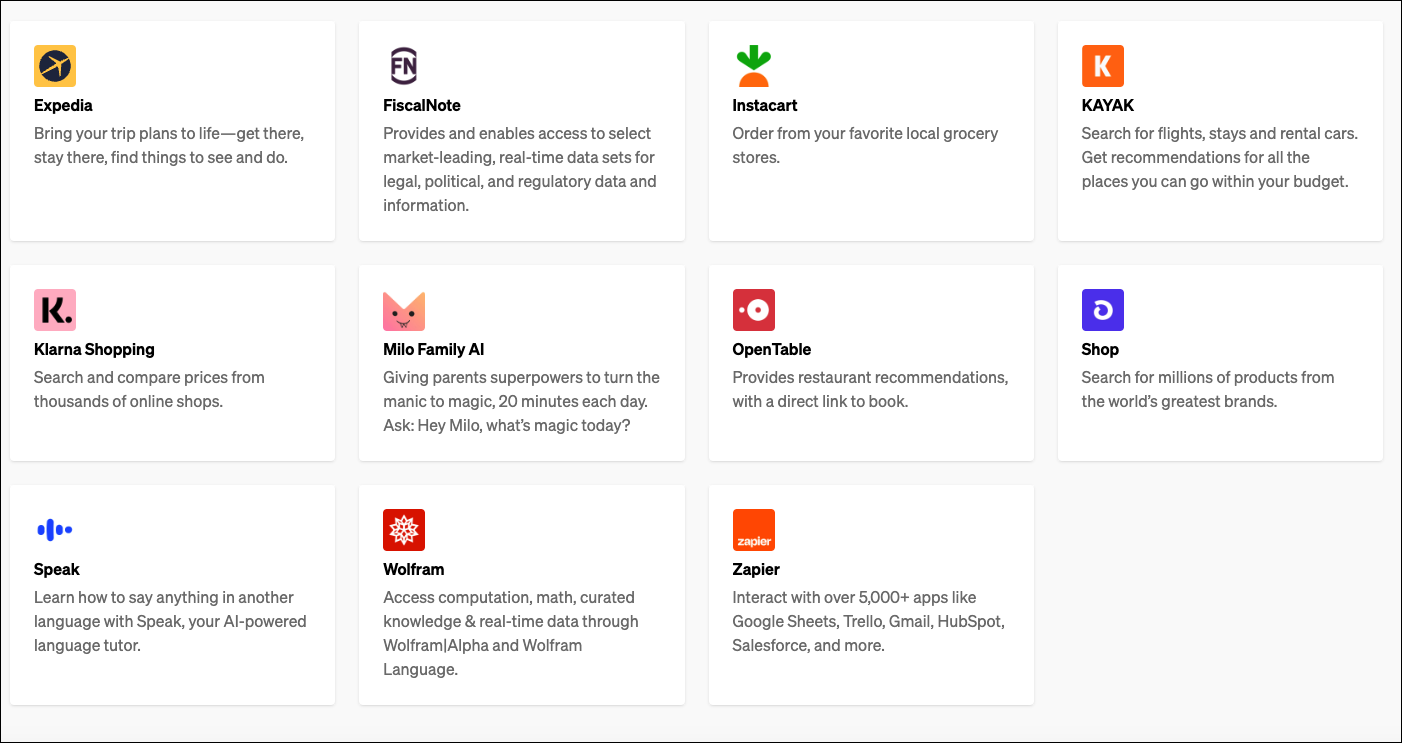Click the Instacart carrot icon

pos(753,66)
